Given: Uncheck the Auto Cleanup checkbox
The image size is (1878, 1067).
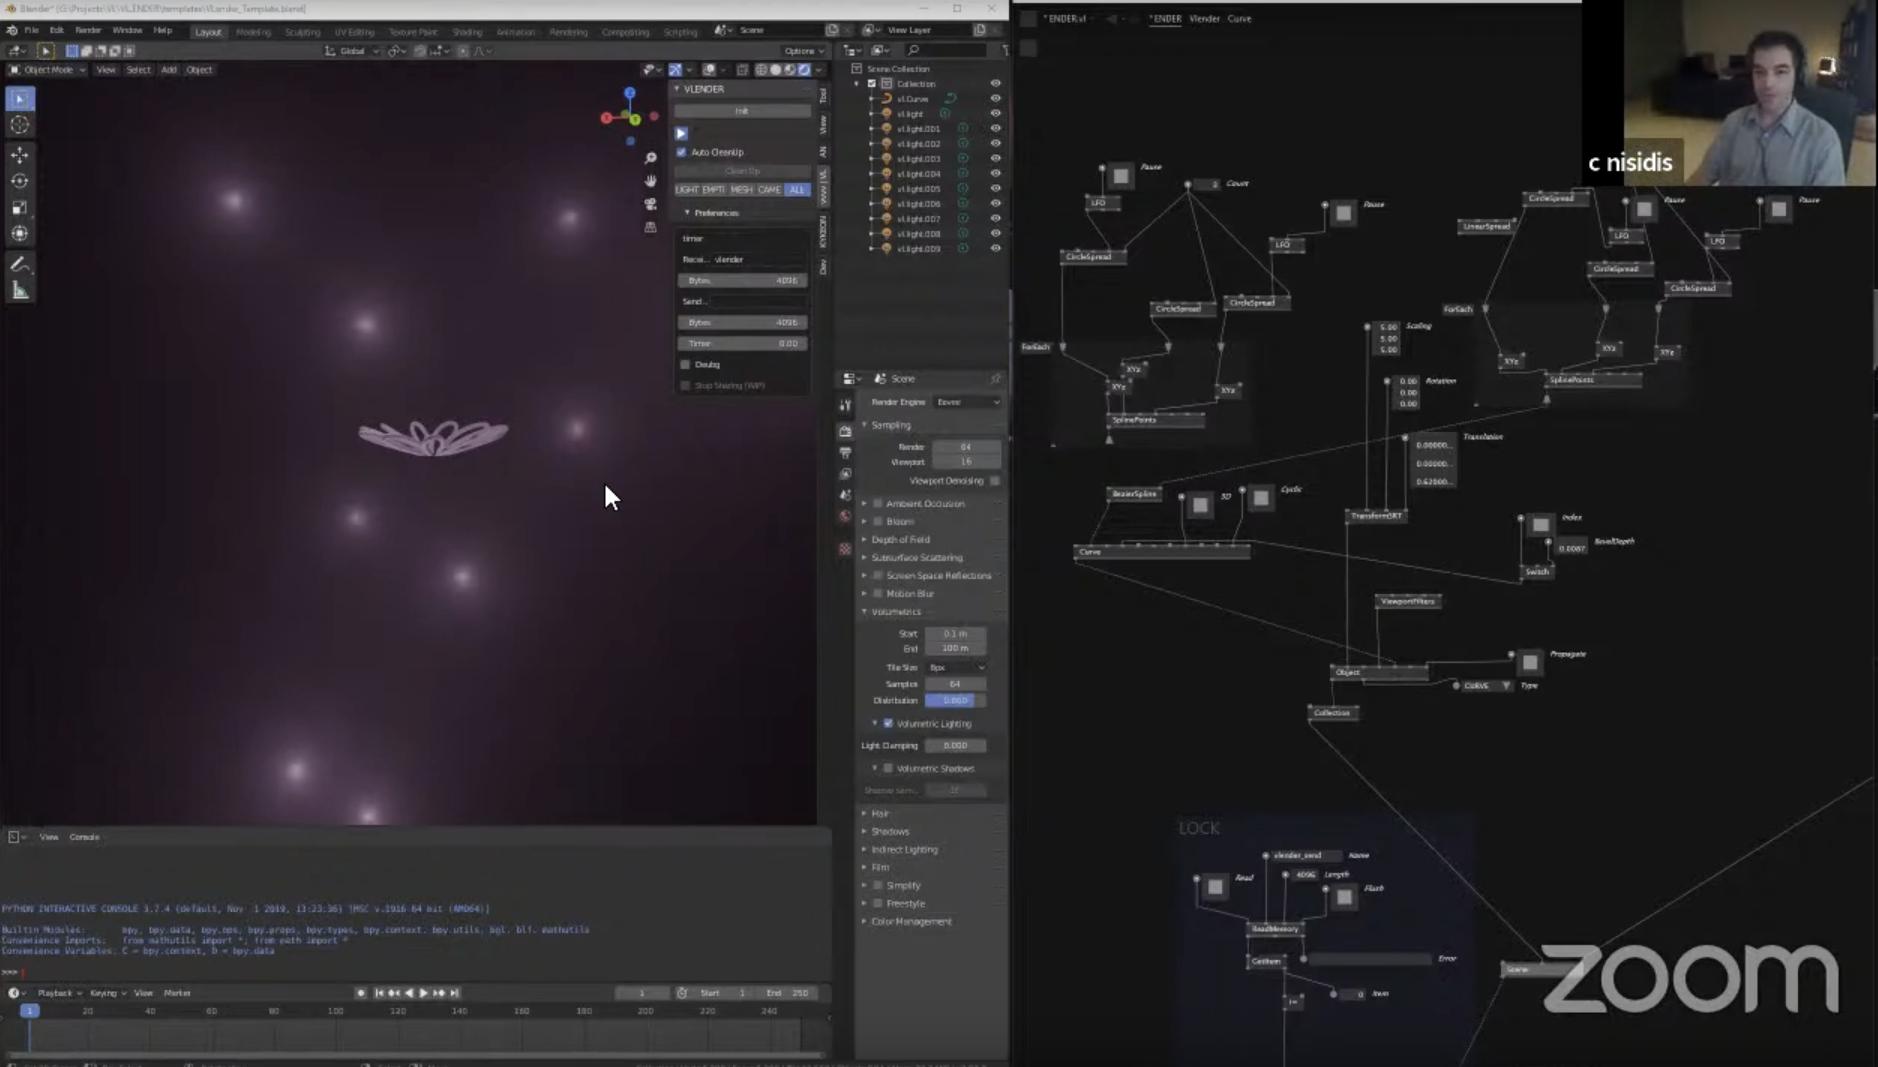Looking at the screenshot, I should (x=682, y=152).
